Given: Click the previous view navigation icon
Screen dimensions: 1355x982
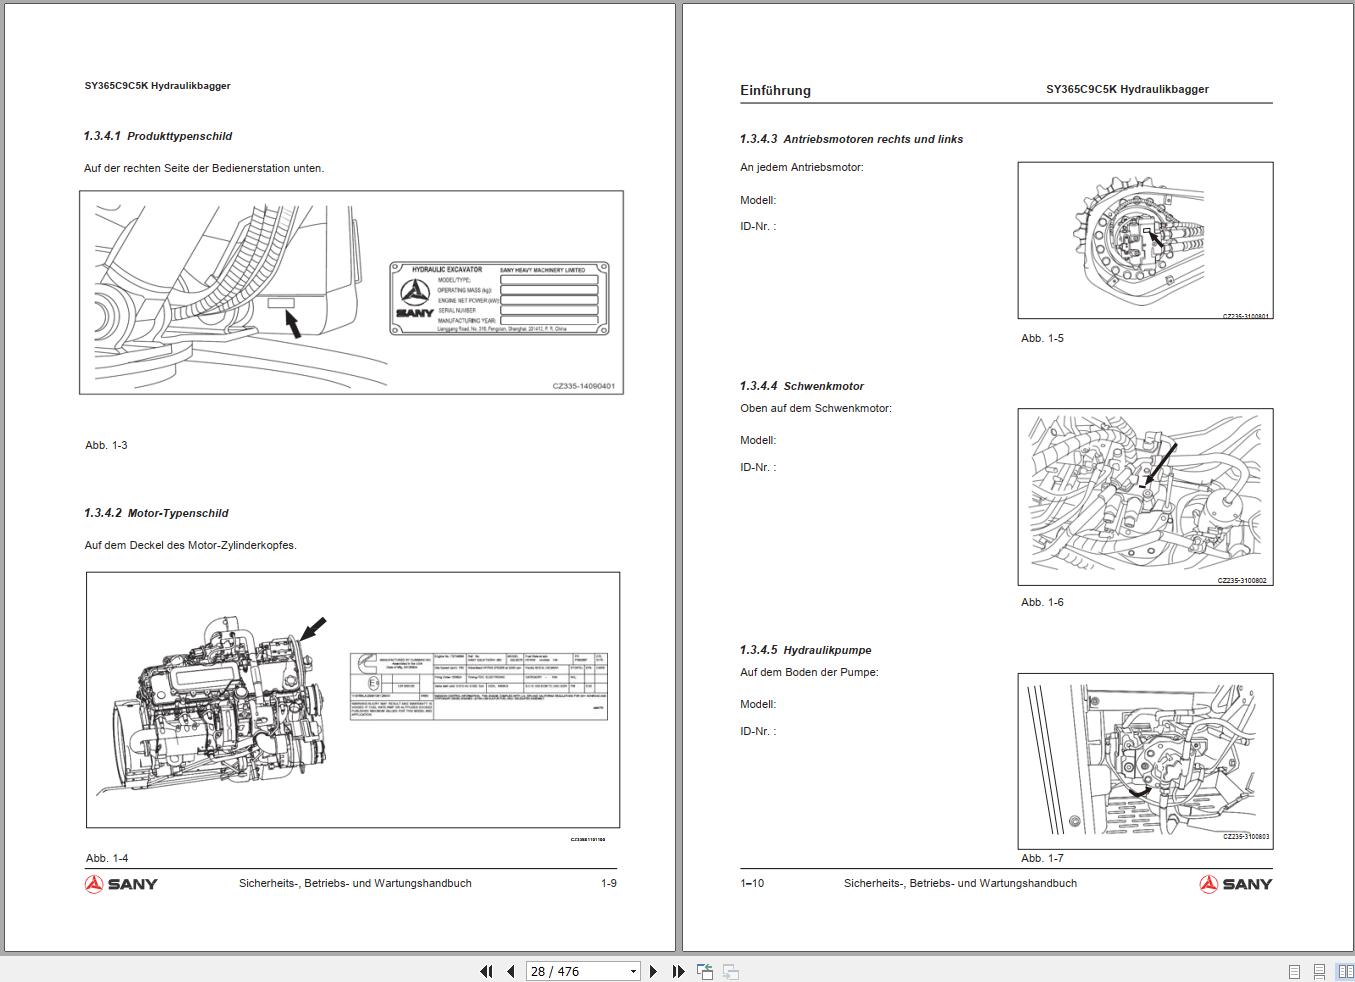Looking at the screenshot, I should [x=705, y=971].
